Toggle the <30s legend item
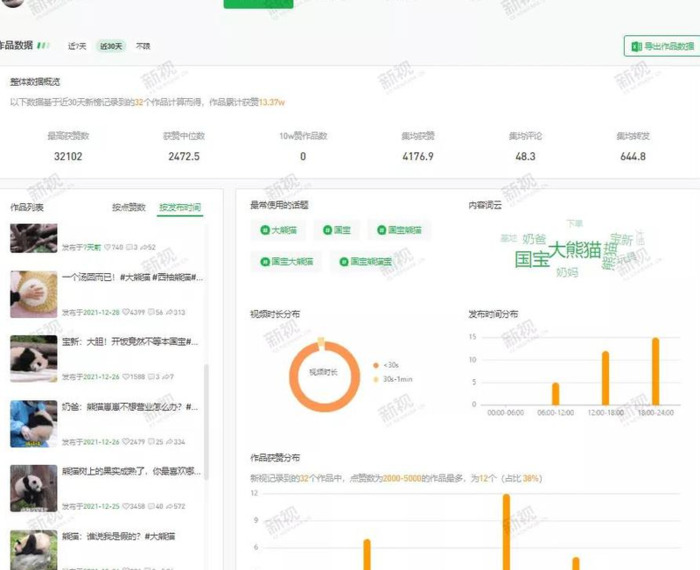This screenshot has width=700, height=570. point(386,365)
